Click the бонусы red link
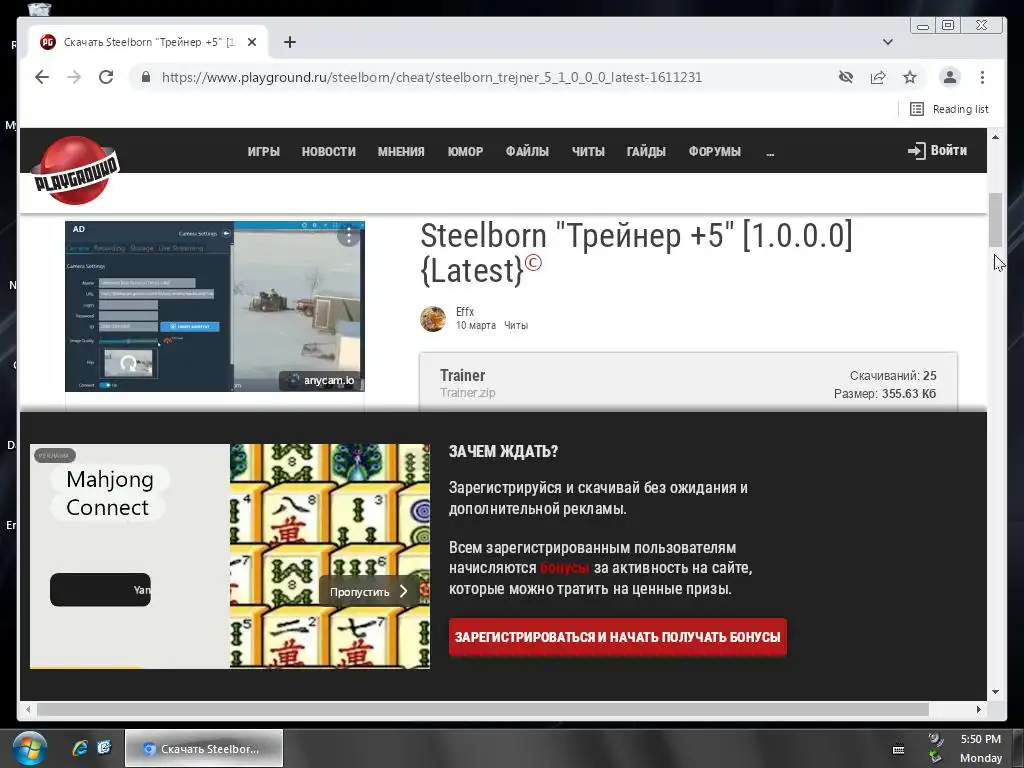Viewport: 1024px width, 768px height. 565,568
